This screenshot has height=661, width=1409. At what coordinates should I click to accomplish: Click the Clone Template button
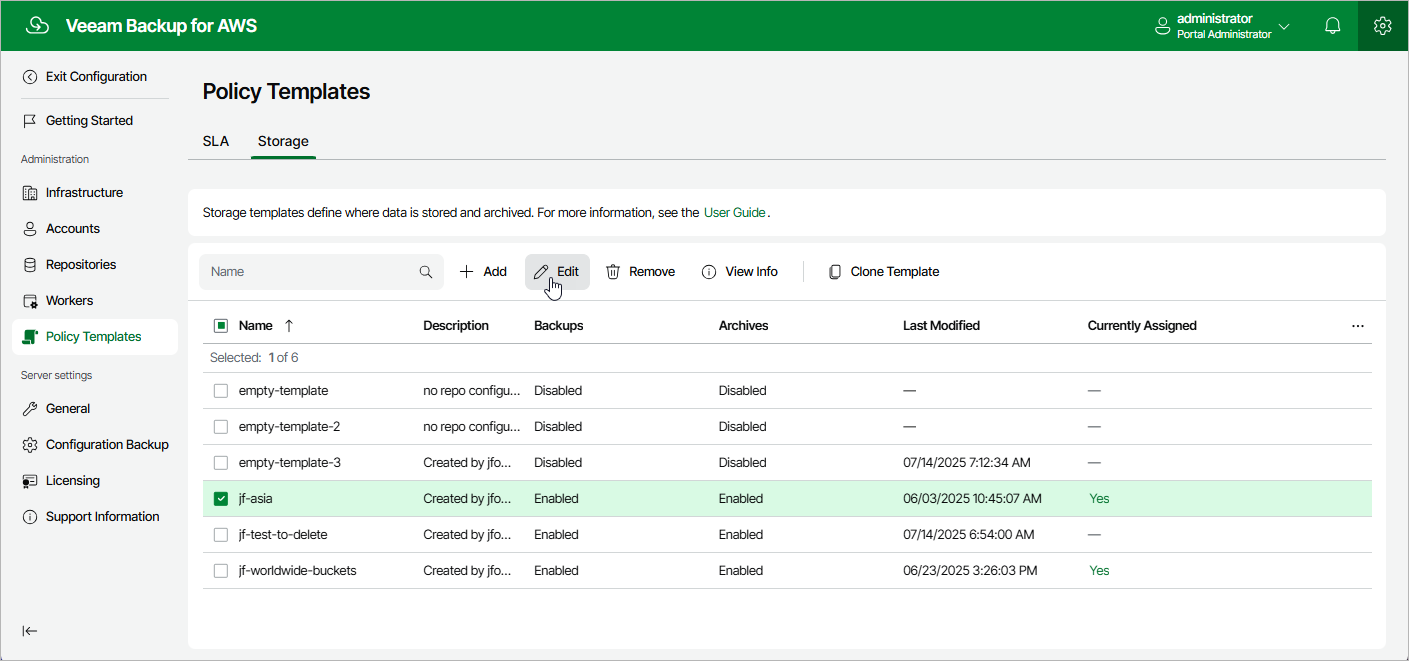883,271
